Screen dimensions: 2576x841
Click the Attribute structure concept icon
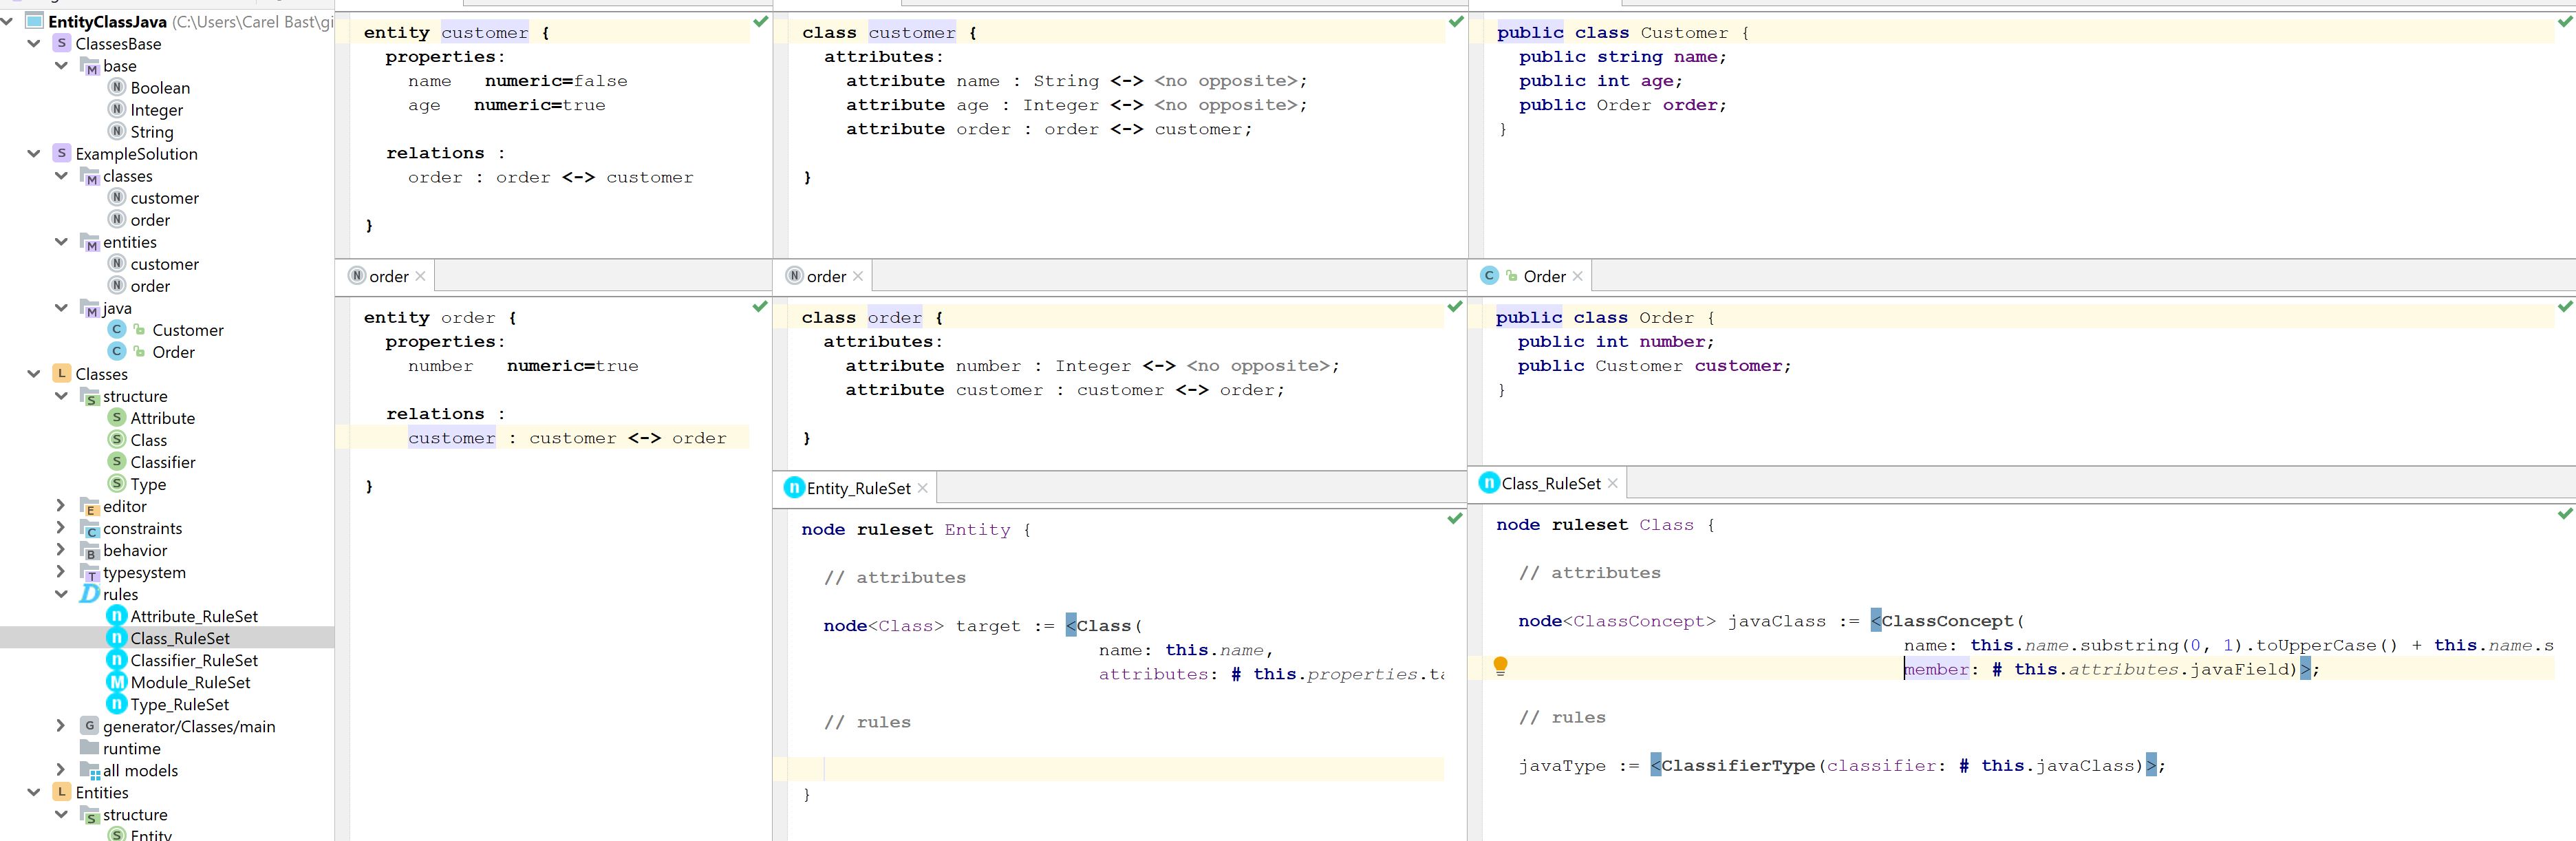pos(117,418)
